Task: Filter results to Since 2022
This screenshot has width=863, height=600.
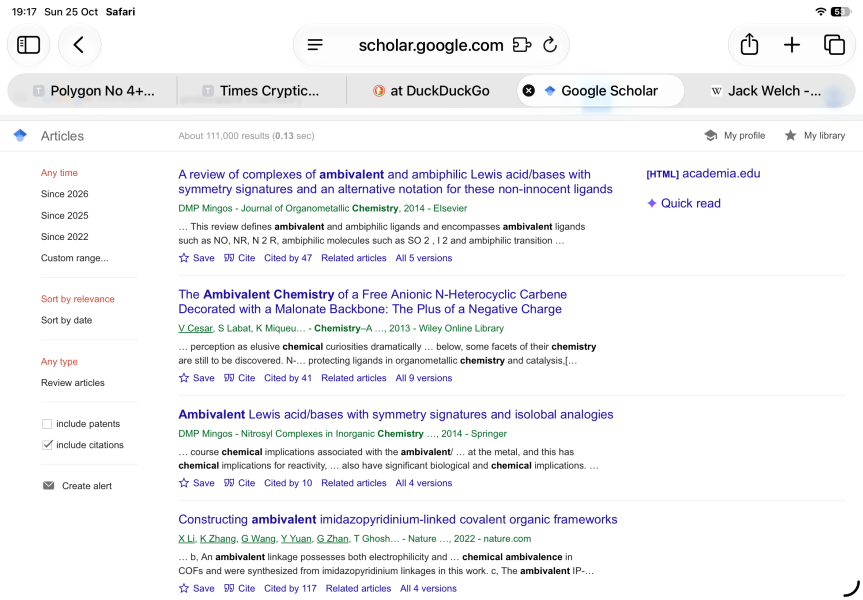Action: click(64, 237)
